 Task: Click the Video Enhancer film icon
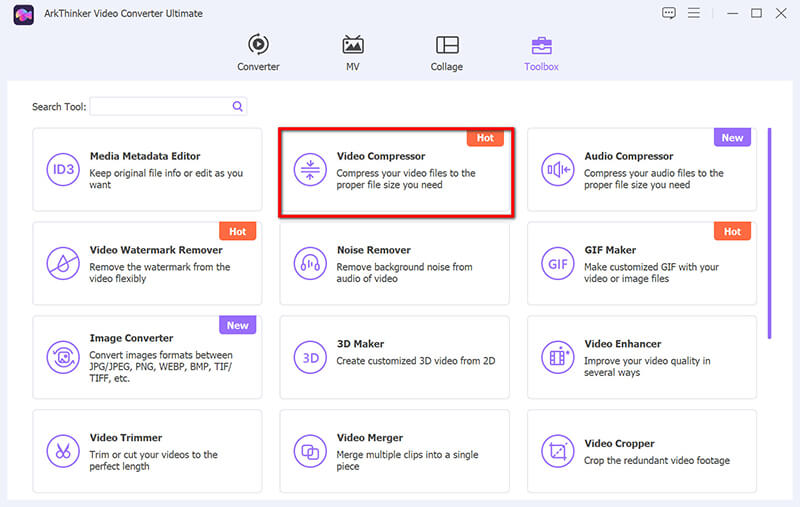[558, 358]
